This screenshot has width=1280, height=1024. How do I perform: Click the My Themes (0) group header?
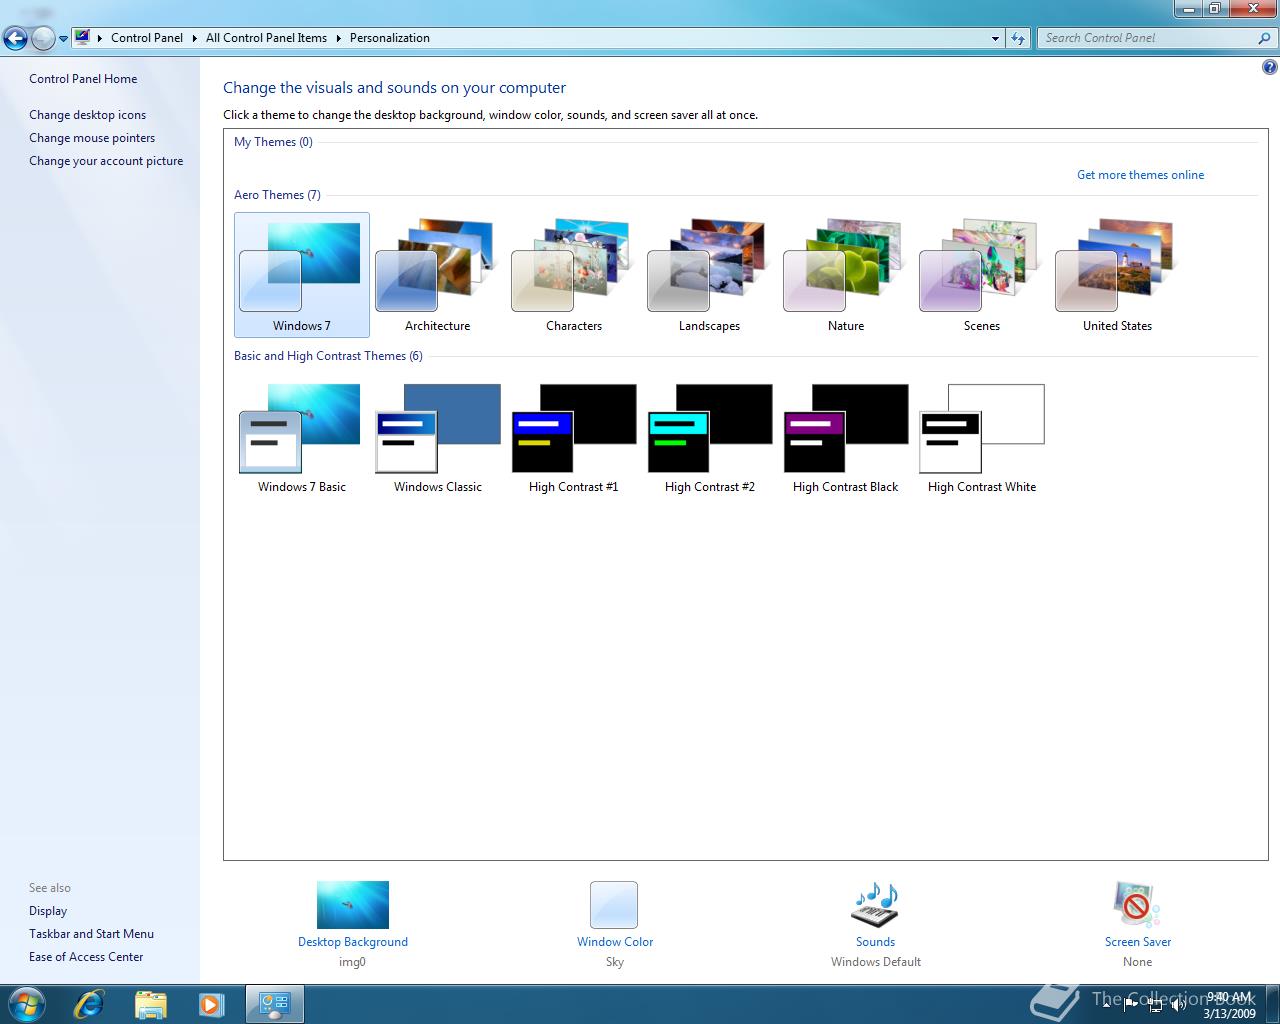(x=273, y=142)
